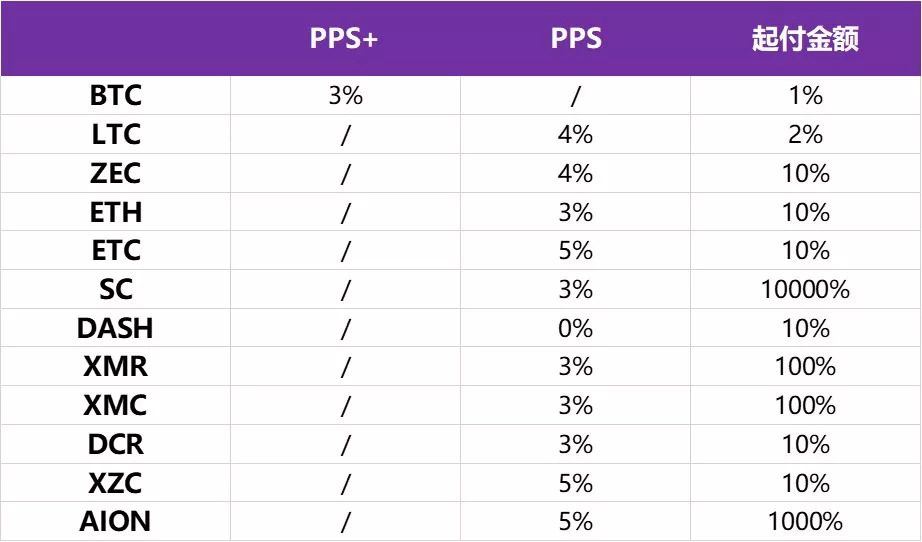Select the BTC row label
Screen dimensions: 922x542
pos(116,96)
